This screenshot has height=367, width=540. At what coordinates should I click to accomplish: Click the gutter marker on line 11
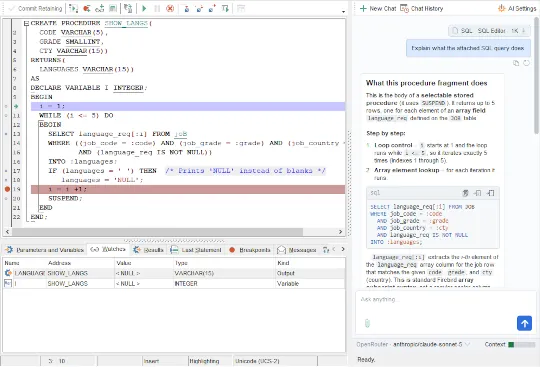tap(6, 115)
